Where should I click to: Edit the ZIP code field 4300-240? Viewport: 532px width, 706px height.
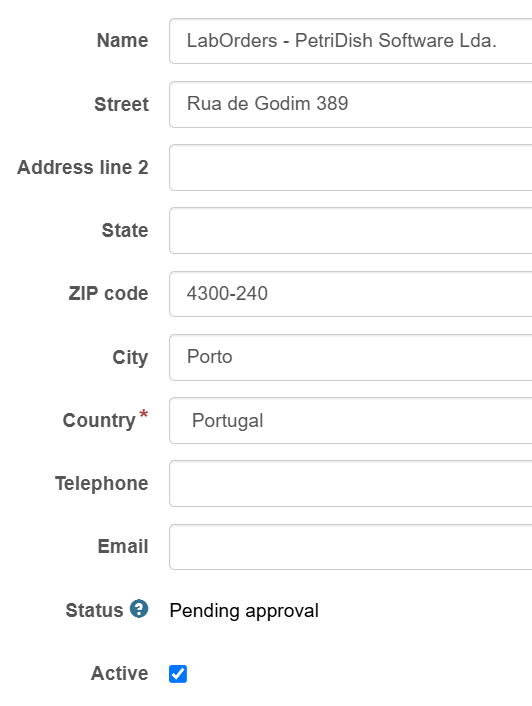(351, 294)
